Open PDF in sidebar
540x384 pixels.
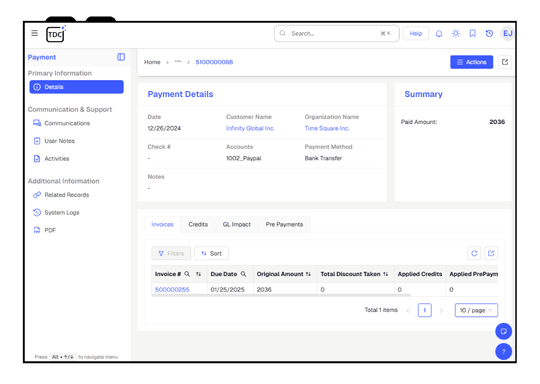point(45,230)
